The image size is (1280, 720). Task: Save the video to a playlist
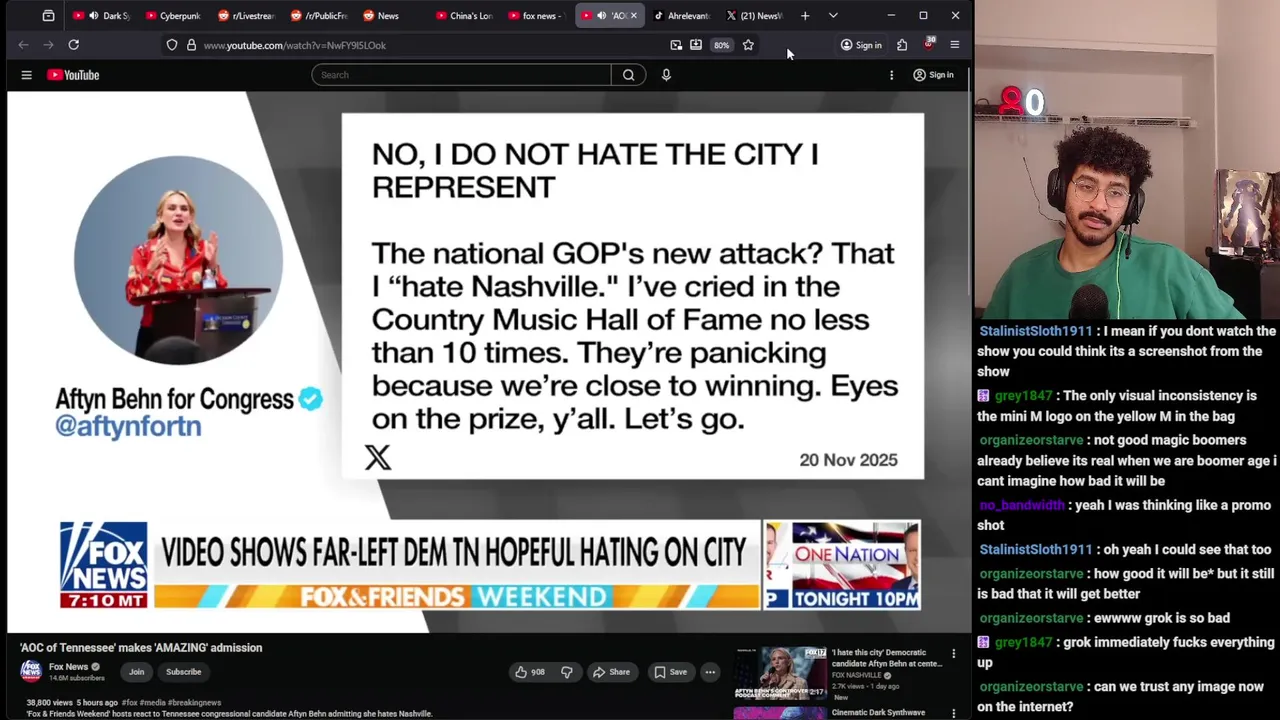pyautogui.click(x=670, y=672)
